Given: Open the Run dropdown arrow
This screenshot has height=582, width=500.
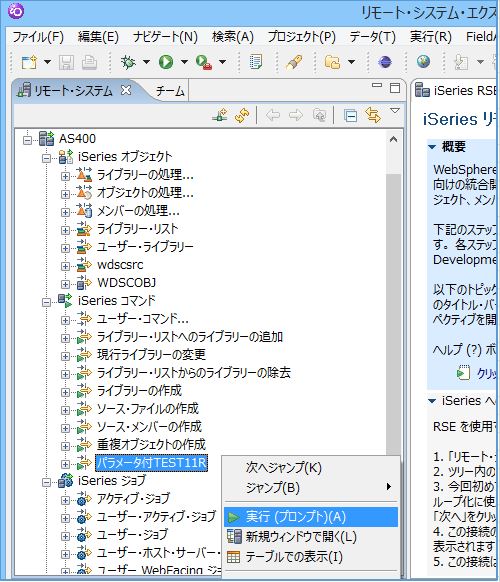Looking at the screenshot, I should click(184, 62).
